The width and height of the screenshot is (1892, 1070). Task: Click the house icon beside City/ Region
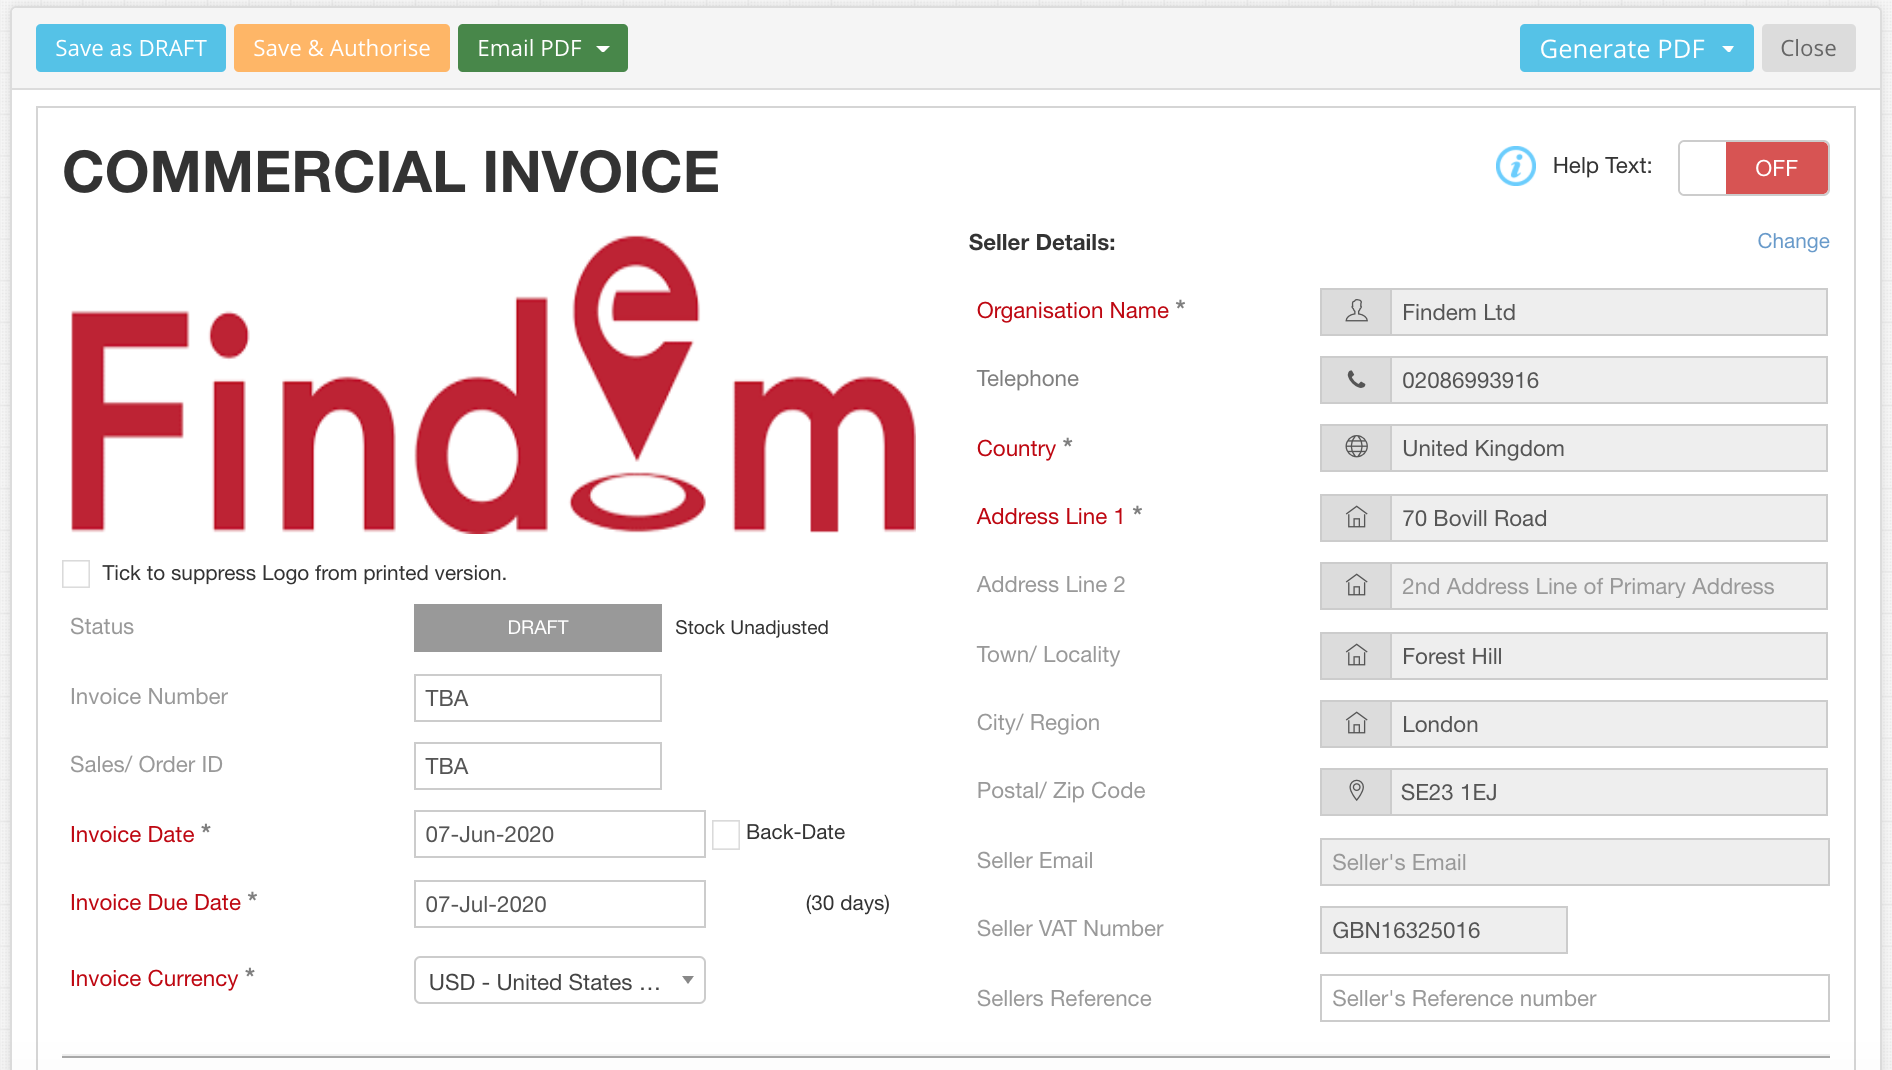coord(1356,724)
